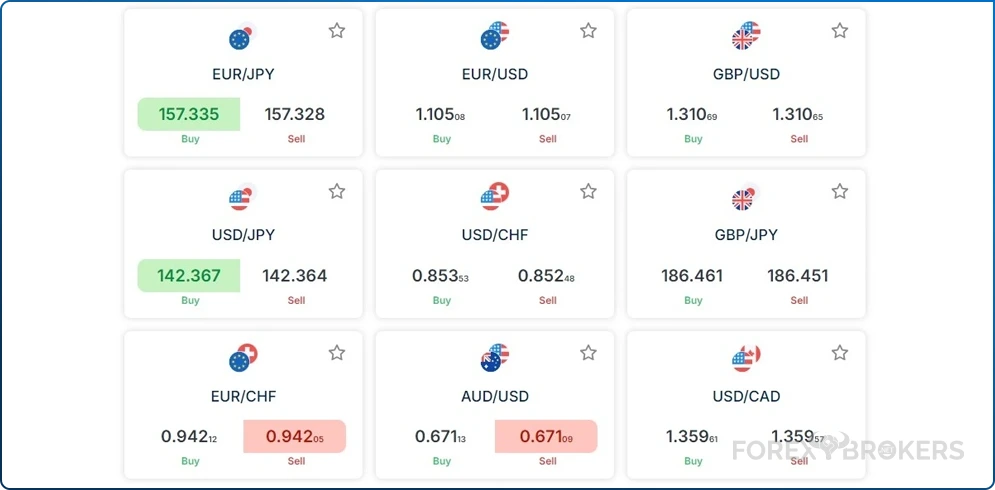Click the star on USD/CHF card
The height and width of the screenshot is (490, 995).
point(588,191)
